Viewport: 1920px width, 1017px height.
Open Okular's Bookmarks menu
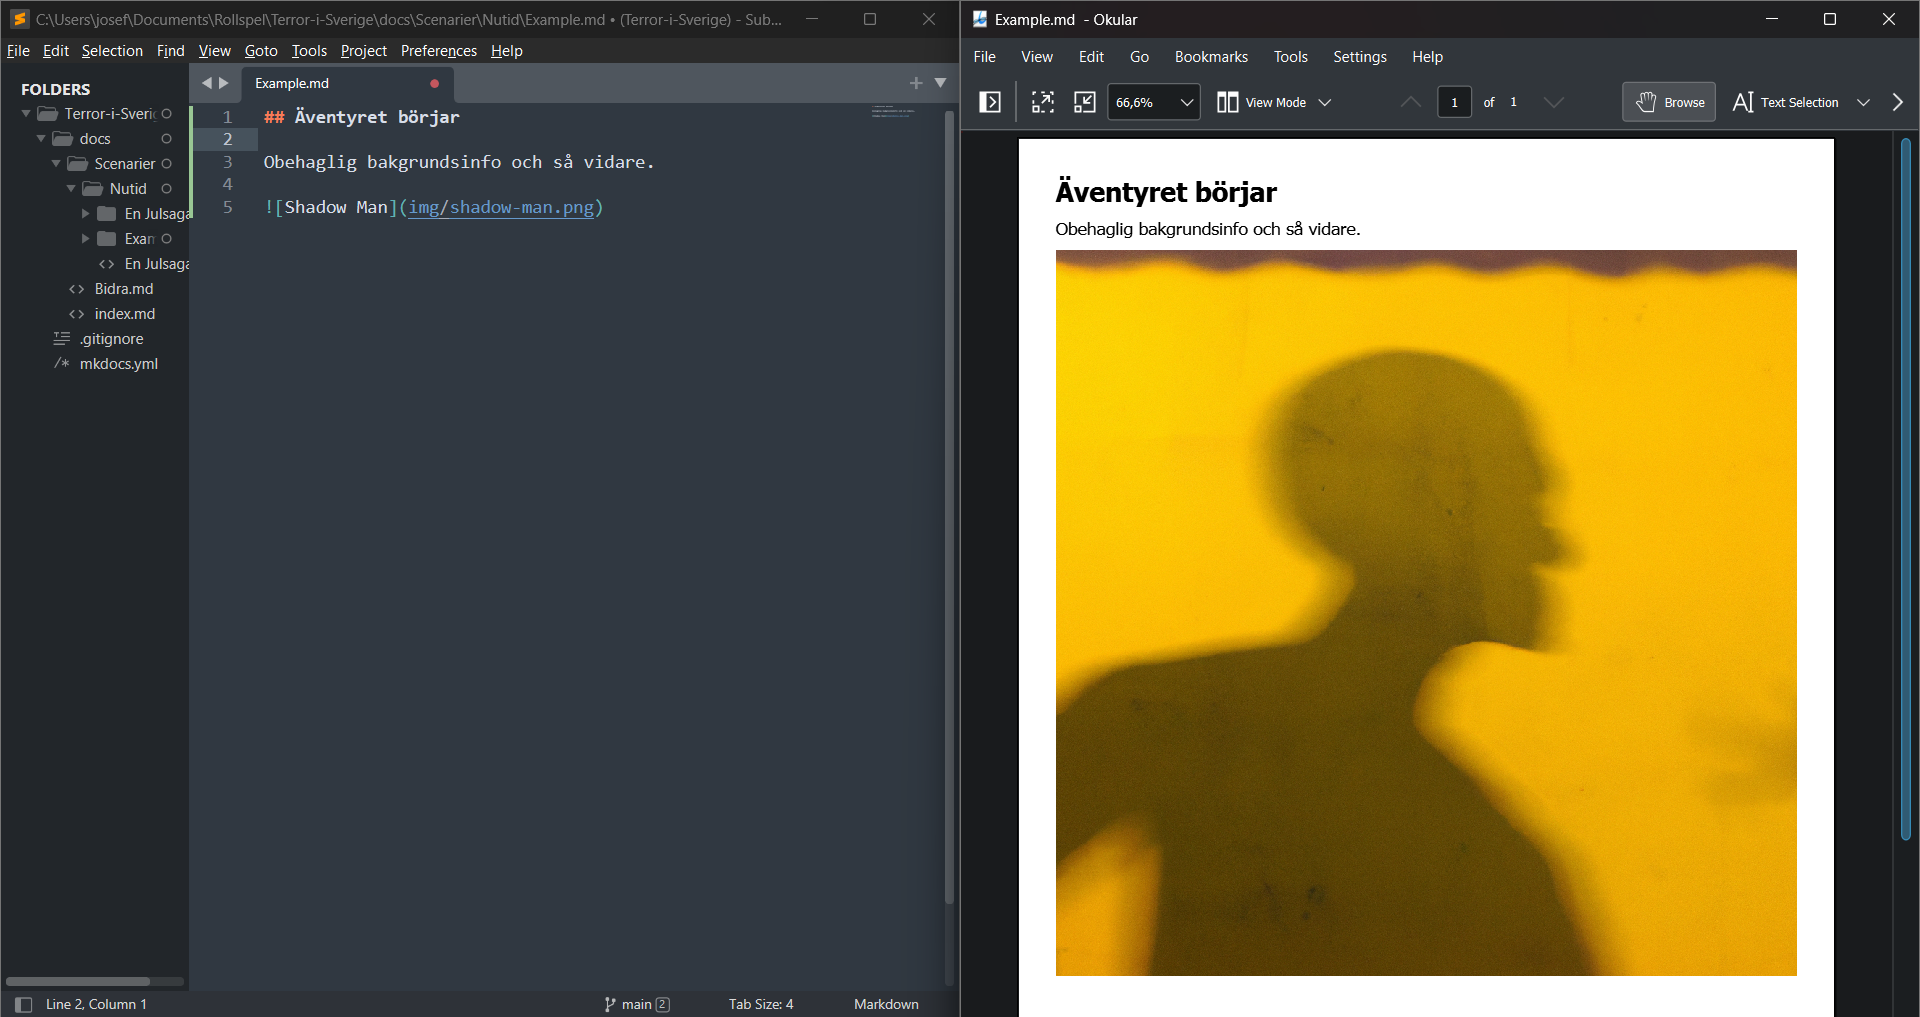[x=1210, y=57]
